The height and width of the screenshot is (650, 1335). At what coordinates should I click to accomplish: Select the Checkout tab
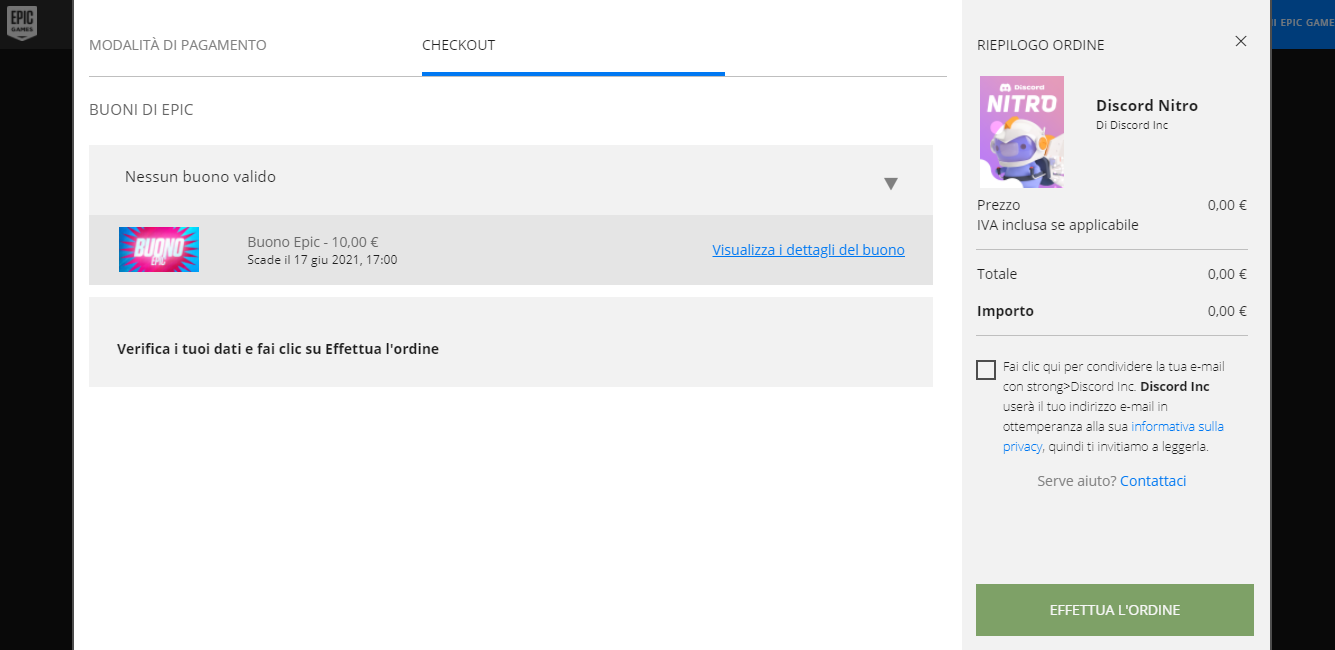[459, 45]
